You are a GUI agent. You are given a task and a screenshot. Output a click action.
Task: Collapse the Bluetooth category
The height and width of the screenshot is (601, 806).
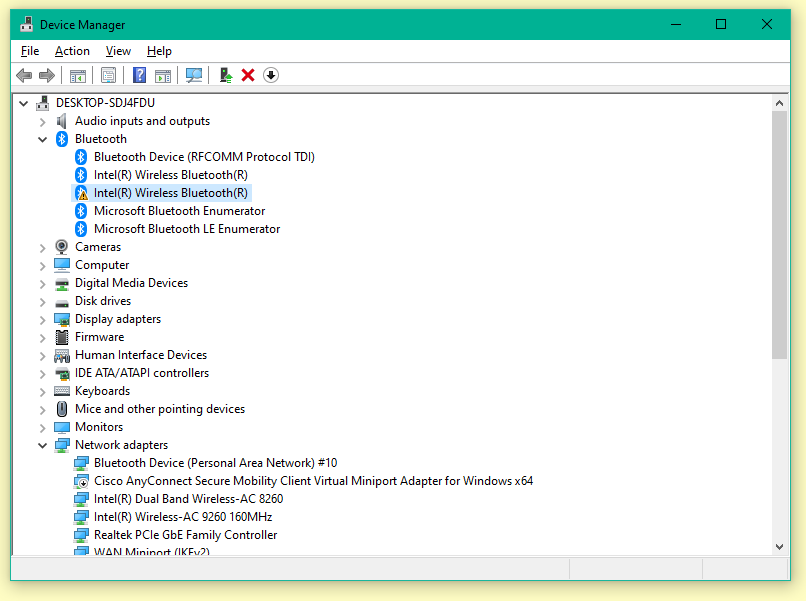[43, 139]
